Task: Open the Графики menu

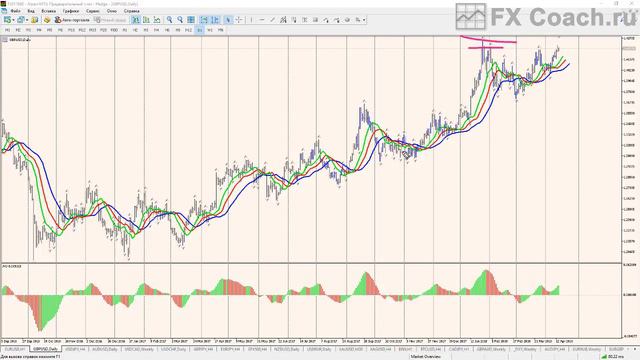Action: tap(71, 11)
